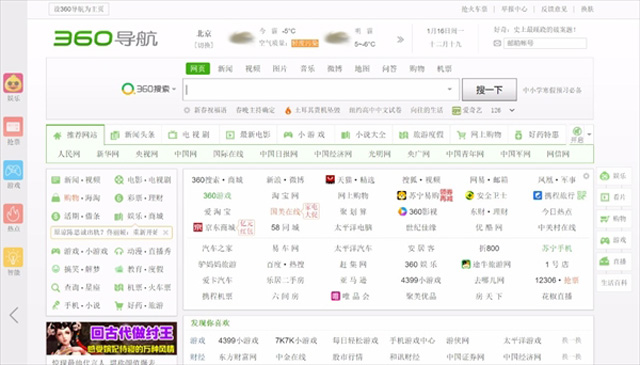The width and height of the screenshot is (640, 365).
Task: Open the 热点 flame icon in left sidebar
Action: coord(13,214)
